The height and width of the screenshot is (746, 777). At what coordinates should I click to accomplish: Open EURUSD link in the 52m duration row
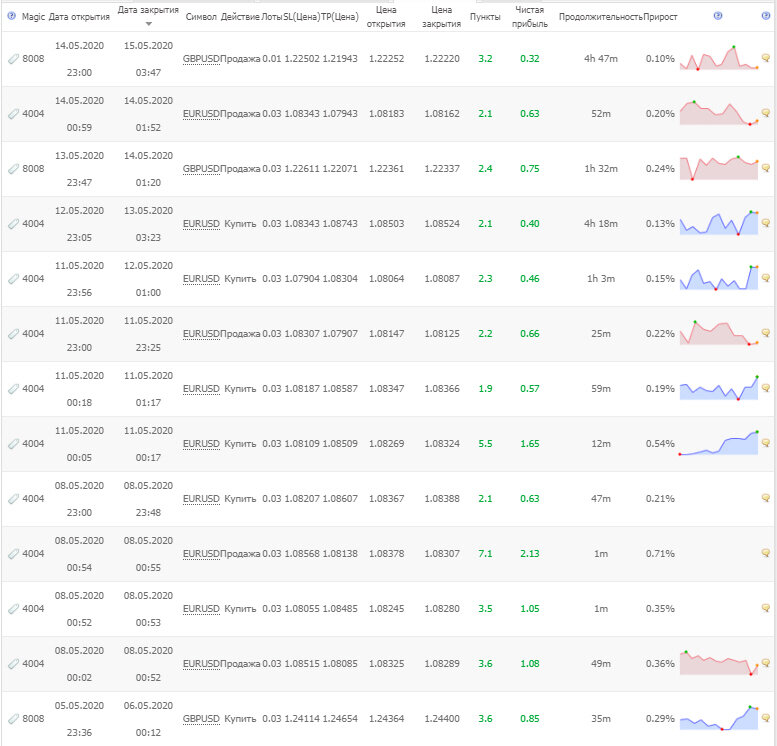coord(201,114)
